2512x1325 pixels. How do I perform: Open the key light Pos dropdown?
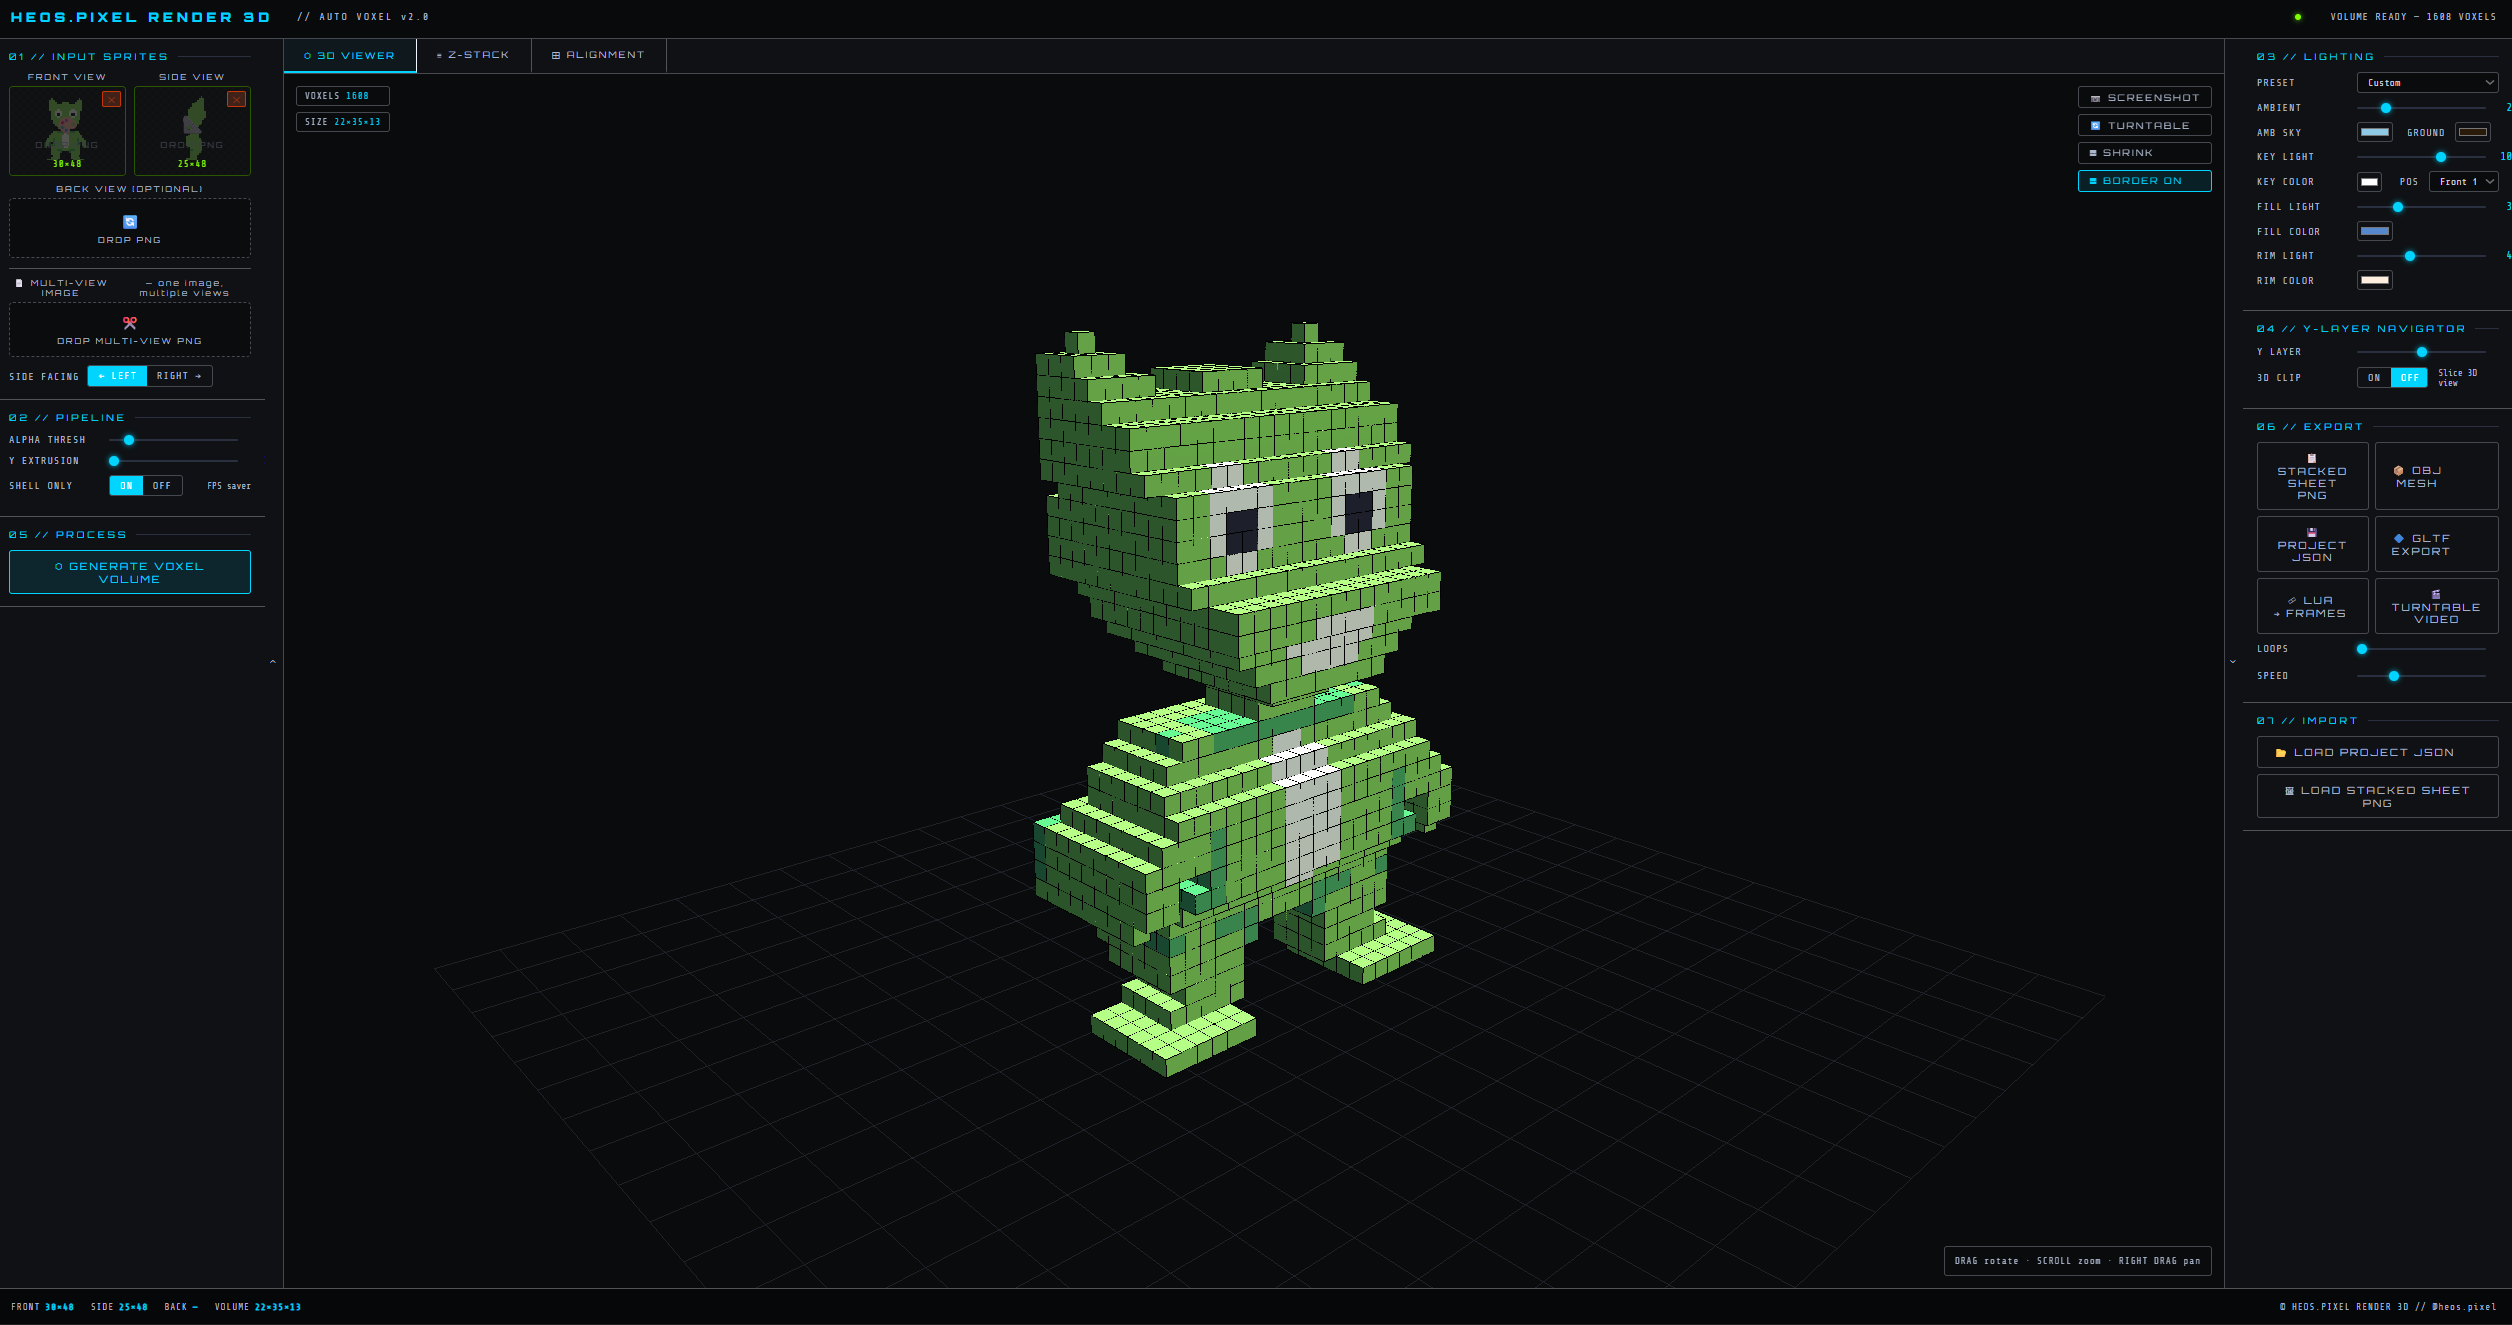[2462, 182]
